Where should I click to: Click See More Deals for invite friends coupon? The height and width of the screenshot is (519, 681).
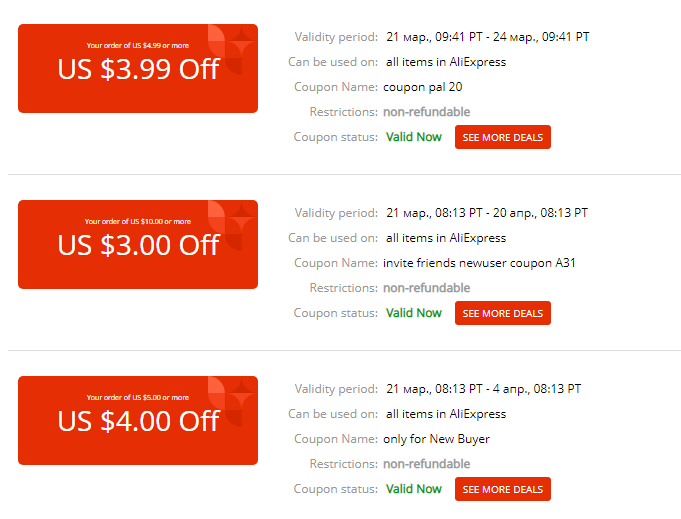click(x=502, y=313)
